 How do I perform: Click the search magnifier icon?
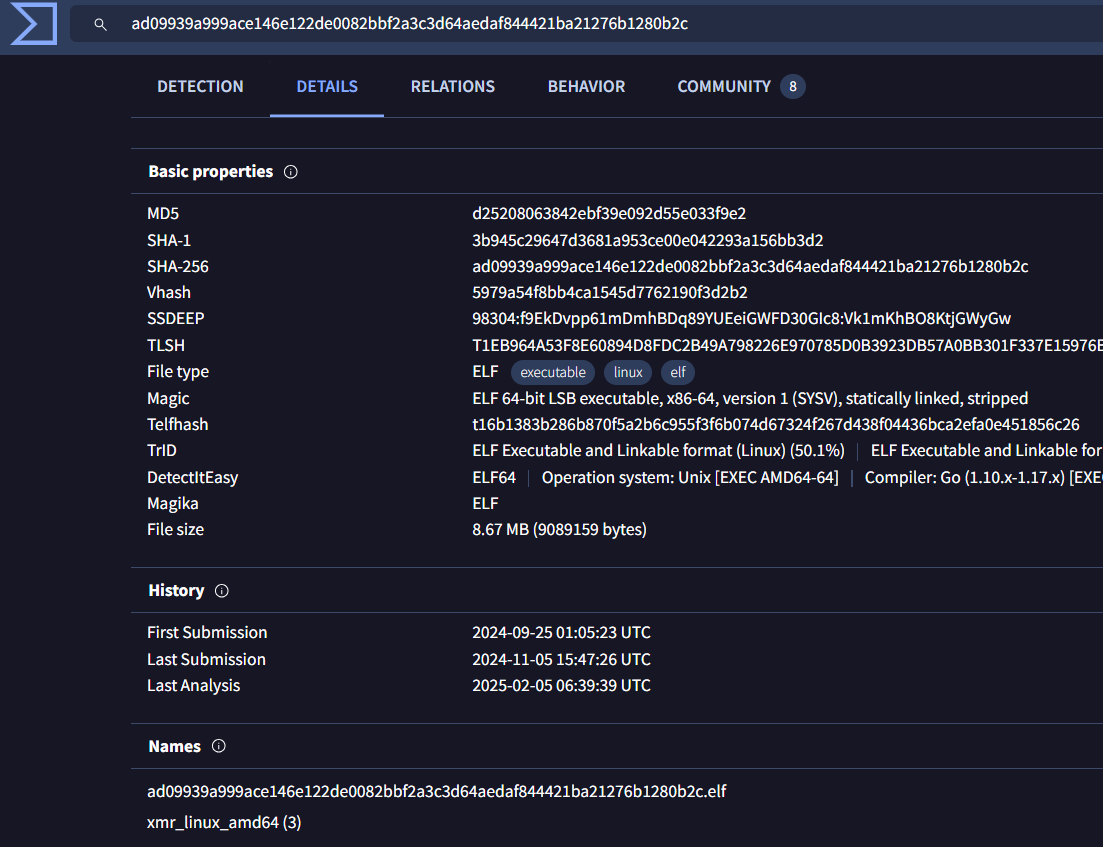pyautogui.click(x=101, y=24)
